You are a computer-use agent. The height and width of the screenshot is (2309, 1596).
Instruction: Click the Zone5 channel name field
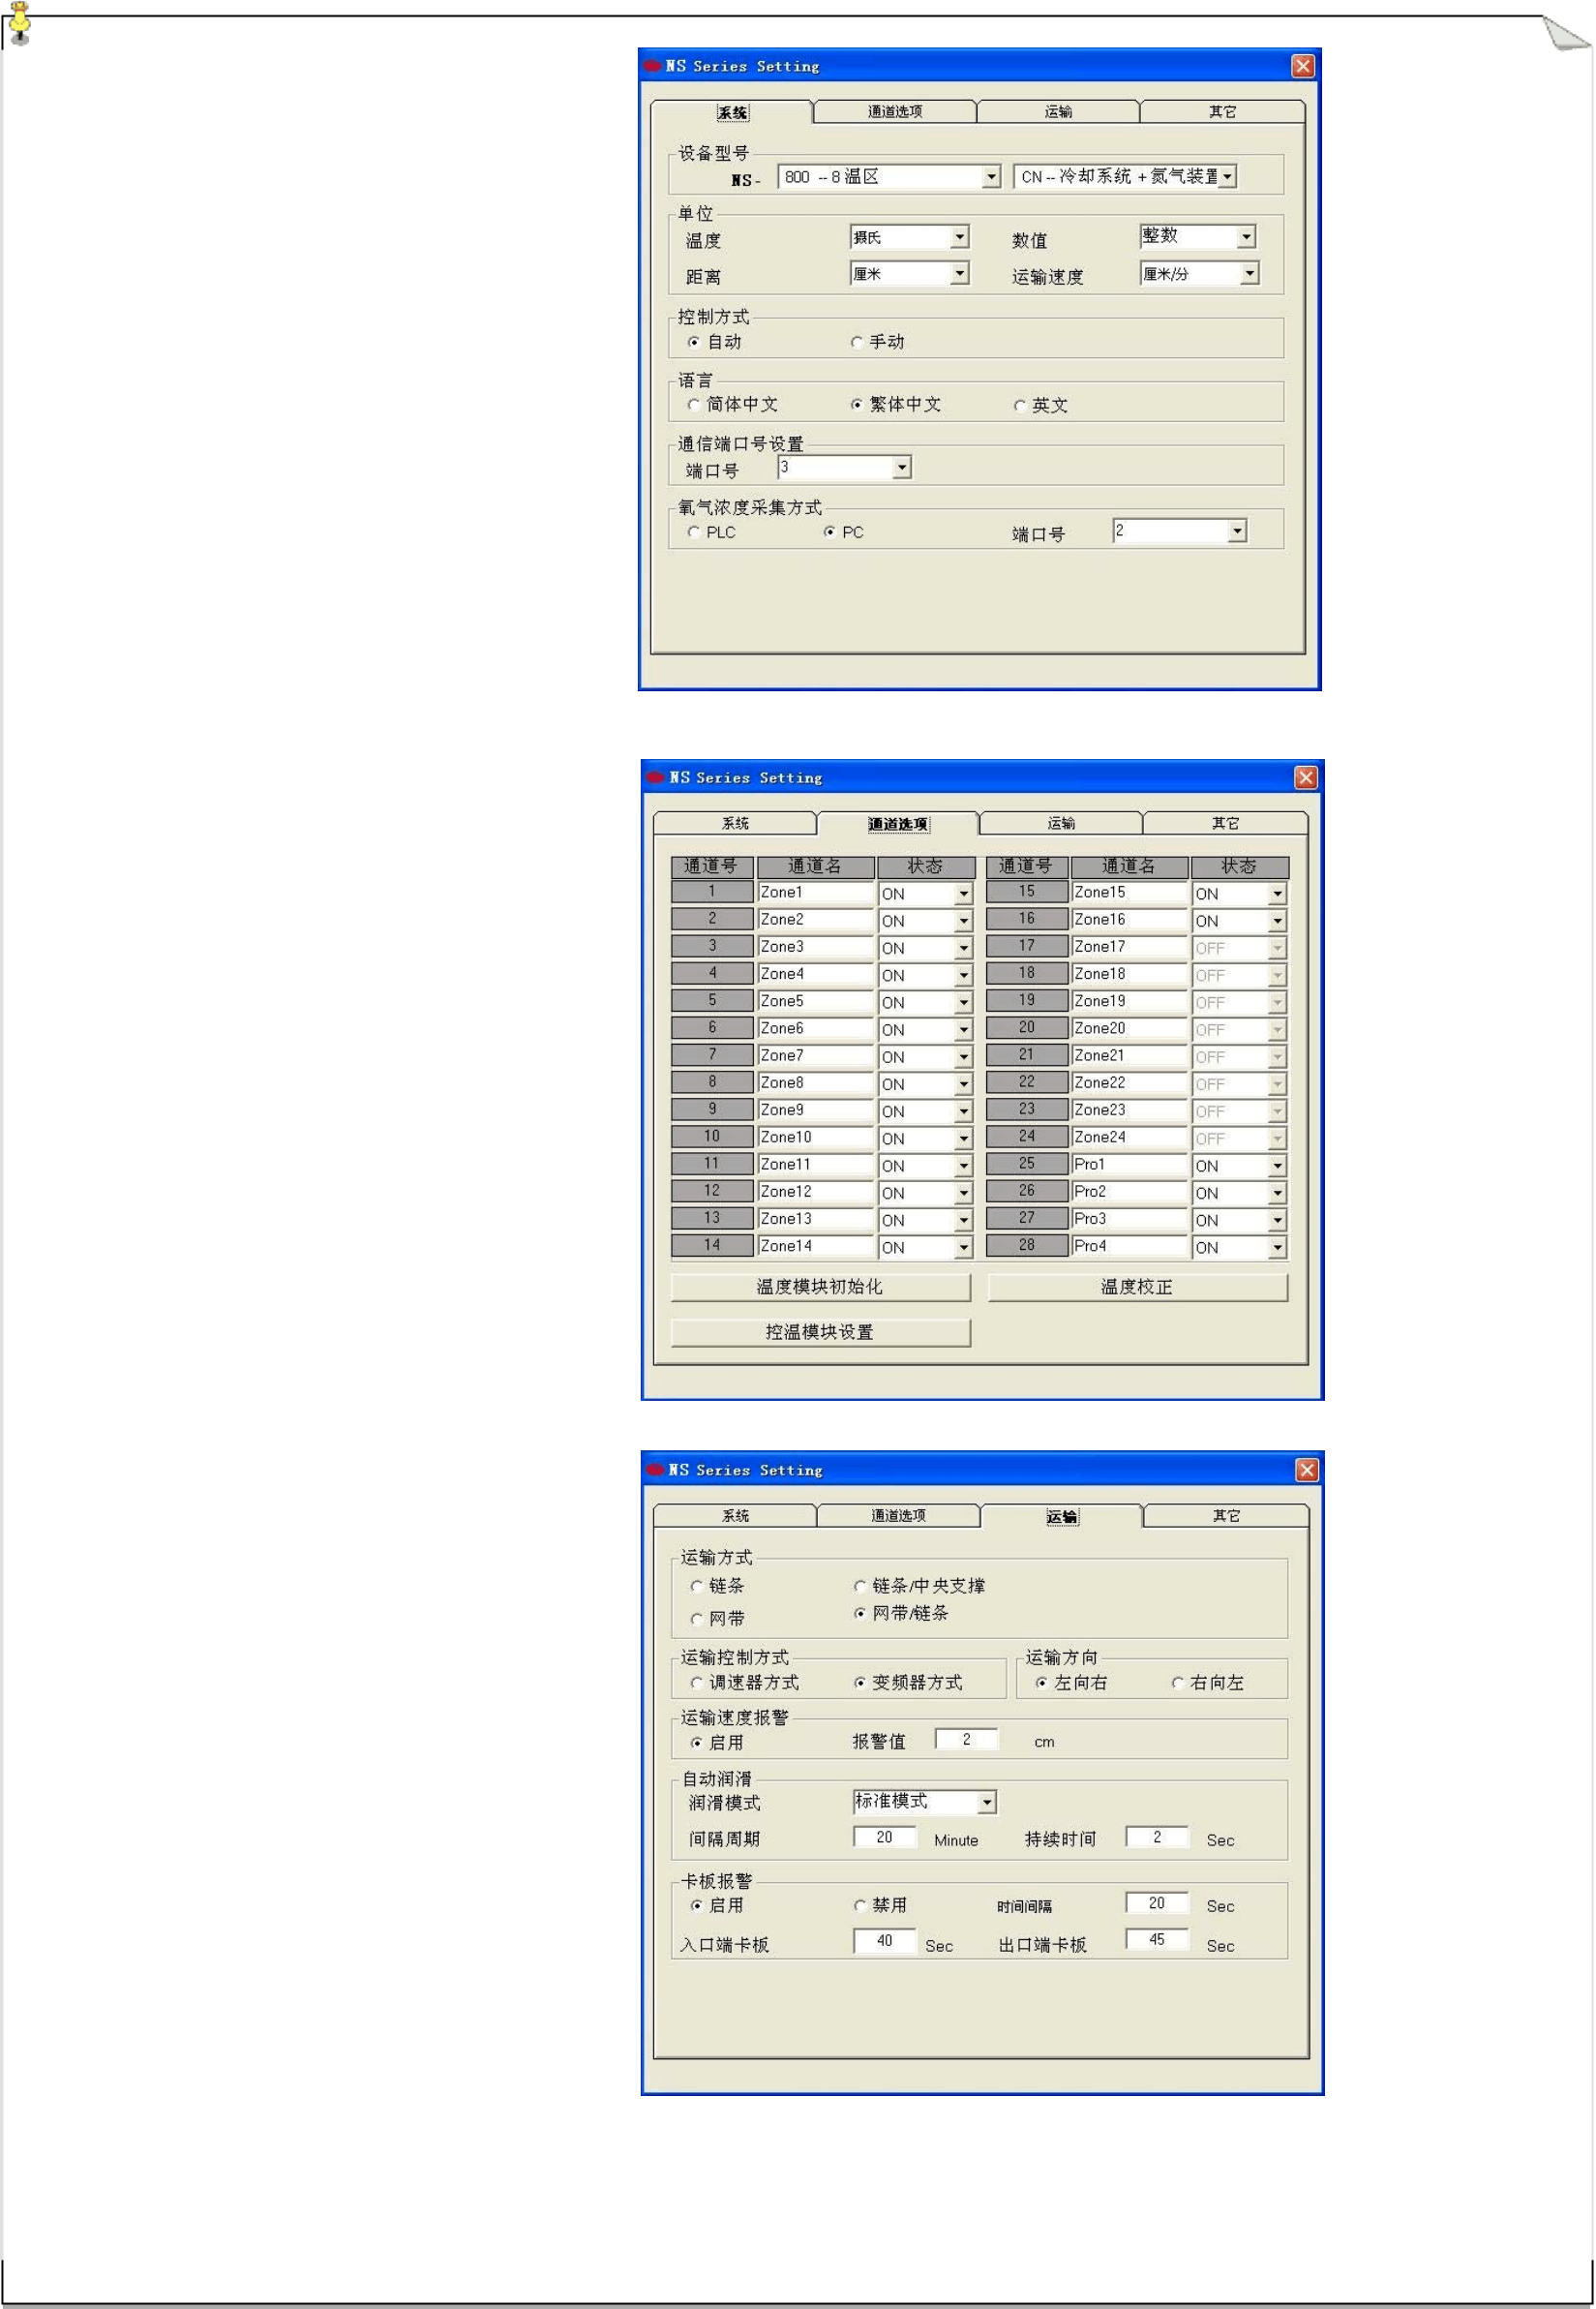pyautogui.click(x=816, y=1001)
